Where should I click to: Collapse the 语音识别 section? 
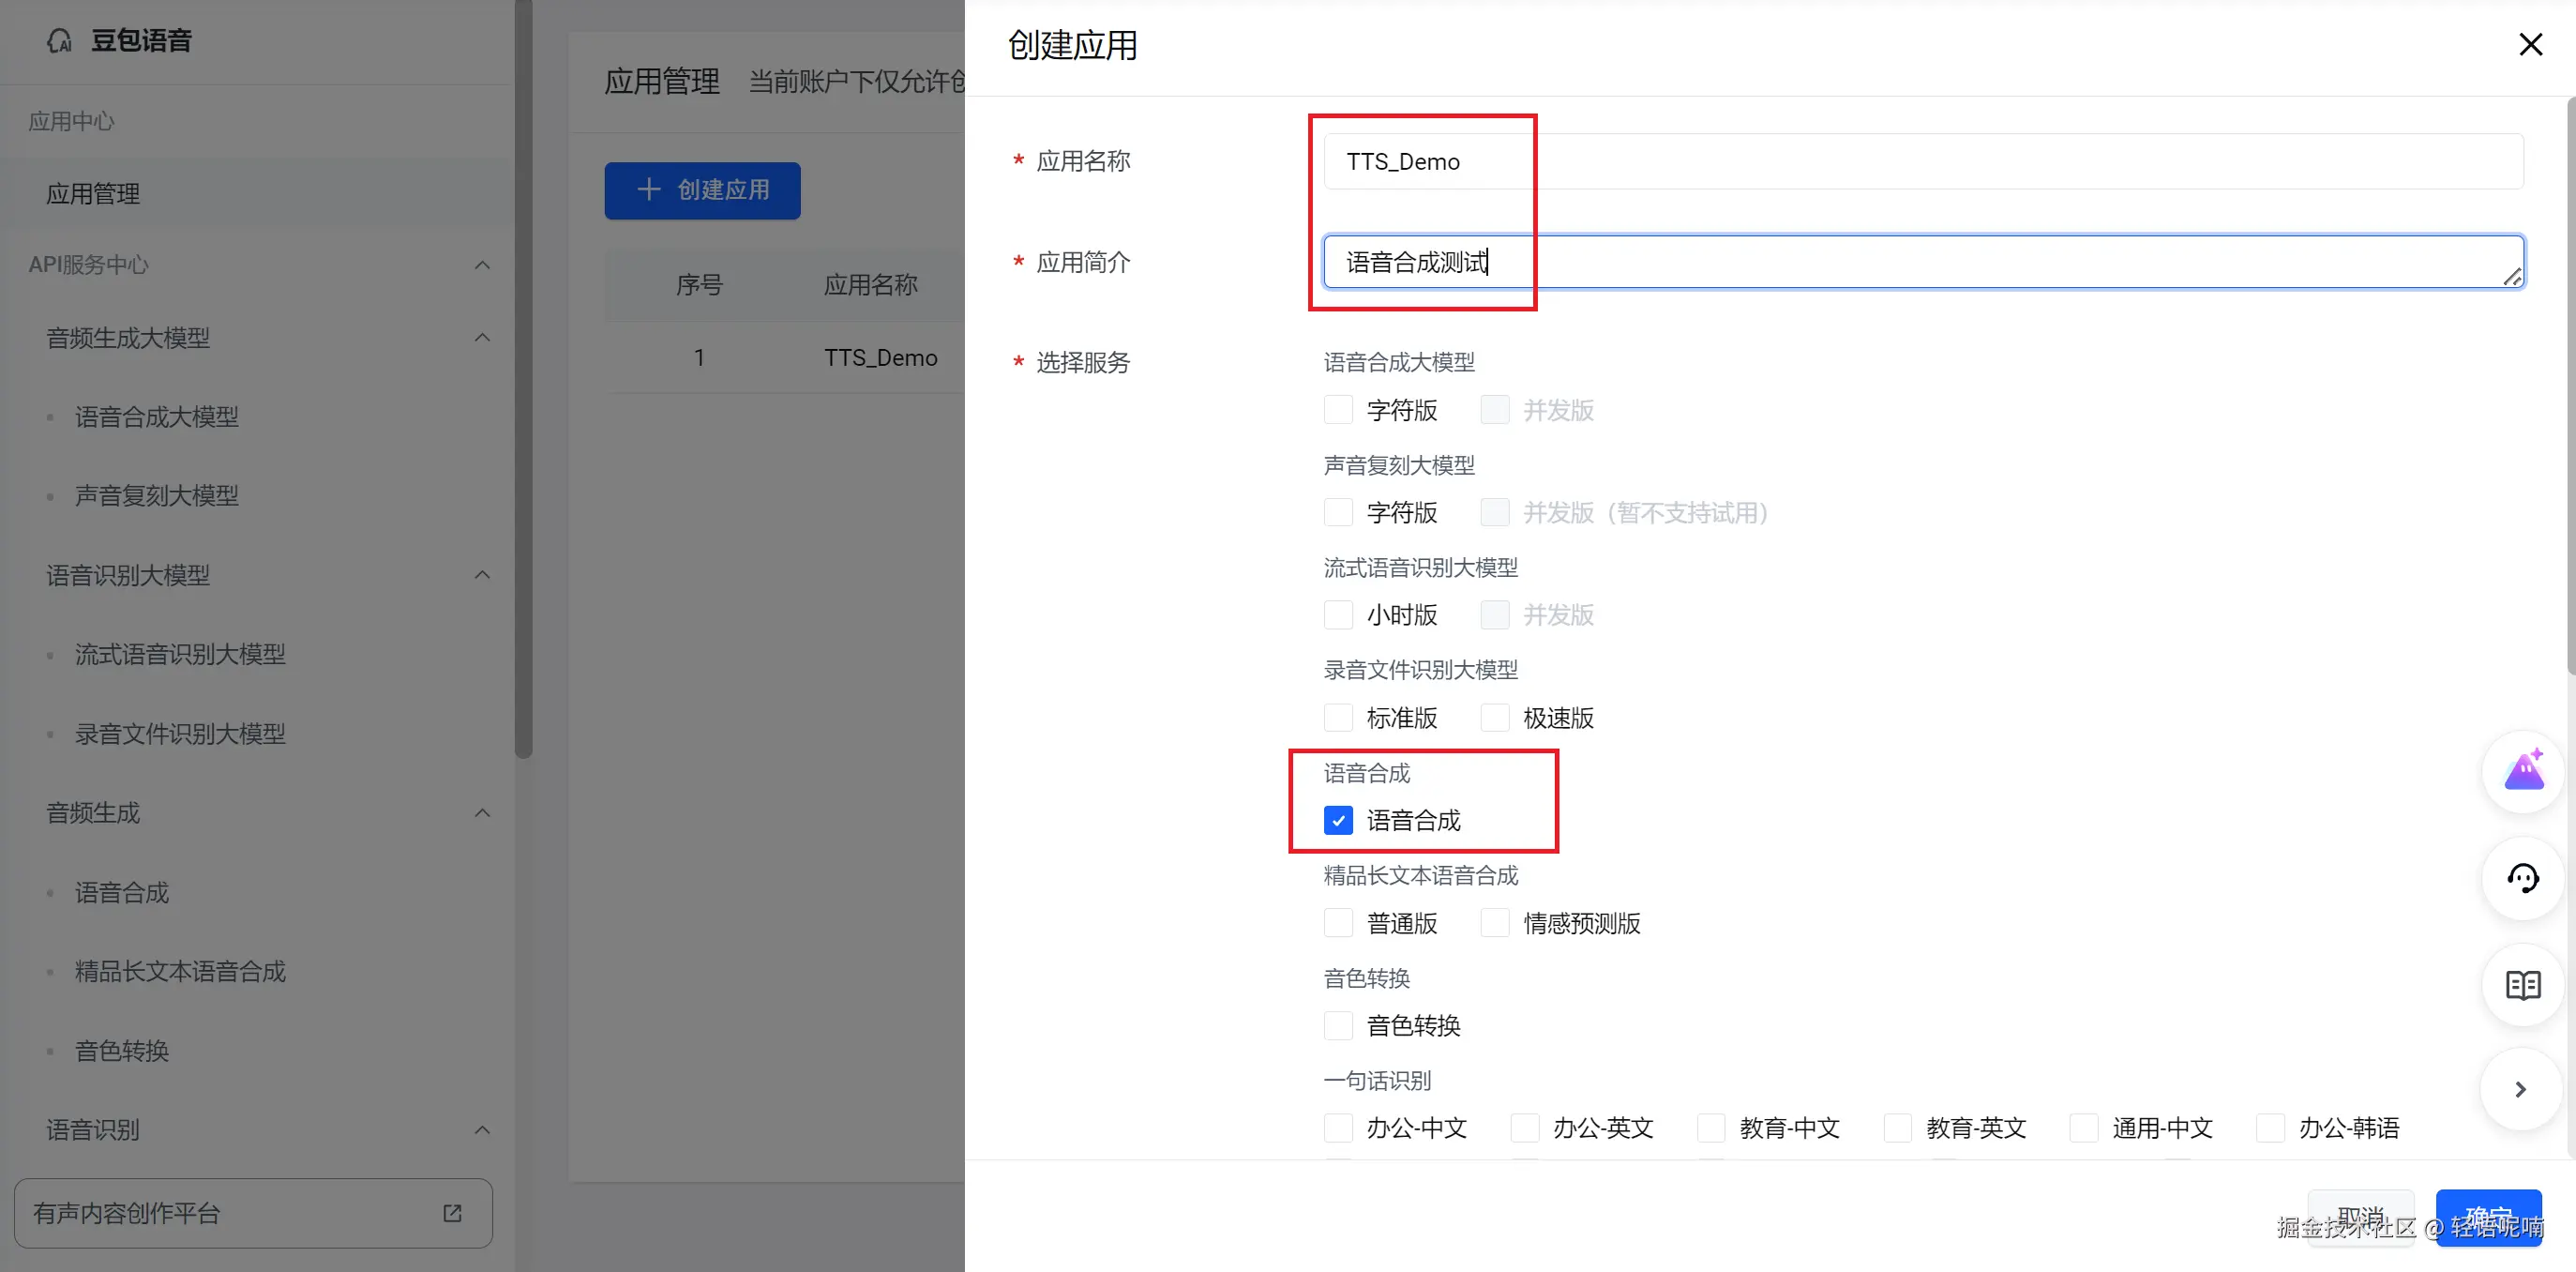(x=482, y=1130)
